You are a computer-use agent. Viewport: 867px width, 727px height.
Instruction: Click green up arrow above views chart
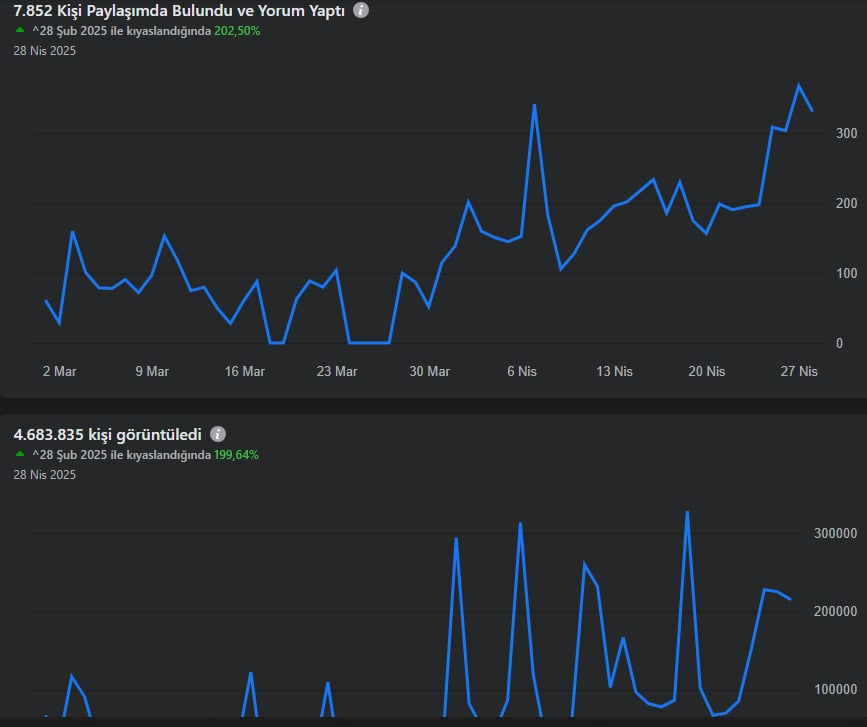[x=20, y=454]
